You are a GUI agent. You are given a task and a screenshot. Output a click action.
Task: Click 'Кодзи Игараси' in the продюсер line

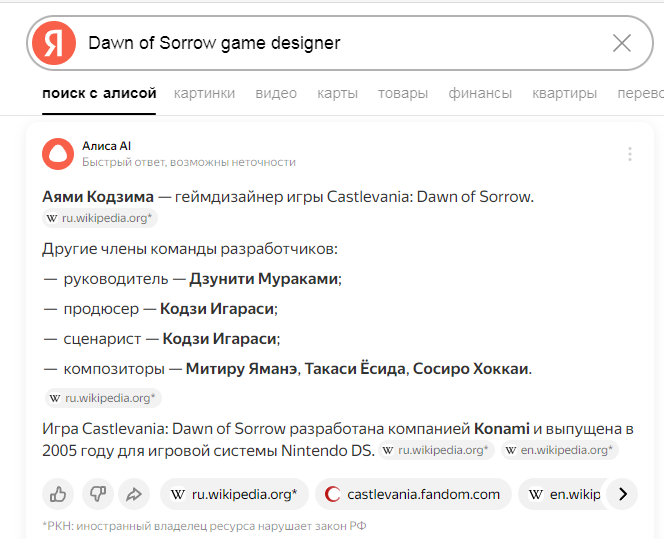coord(217,309)
